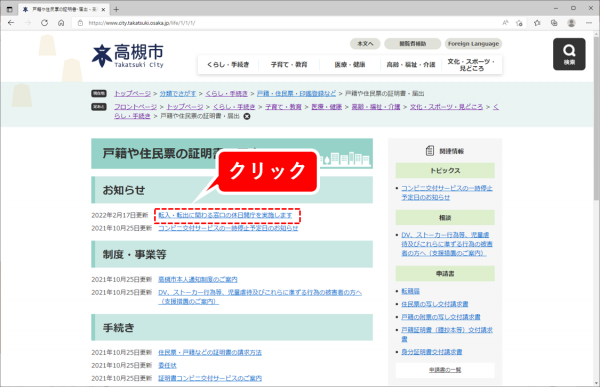
Task: Go to browser home icon
Action: [x=61, y=23]
